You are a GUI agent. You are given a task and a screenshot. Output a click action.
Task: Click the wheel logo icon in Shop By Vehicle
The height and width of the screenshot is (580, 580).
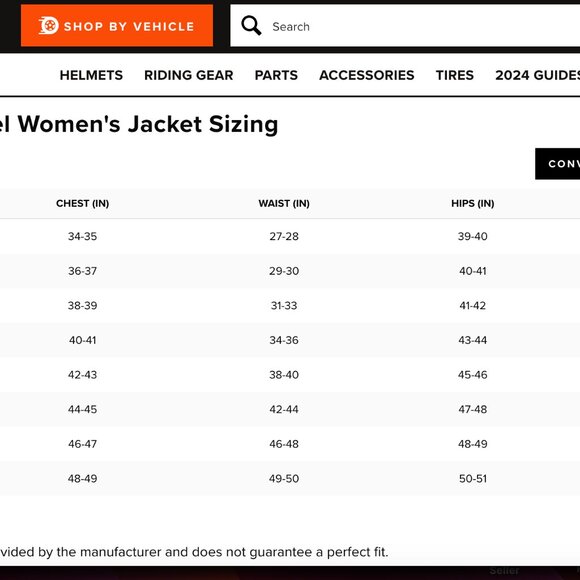(x=48, y=26)
